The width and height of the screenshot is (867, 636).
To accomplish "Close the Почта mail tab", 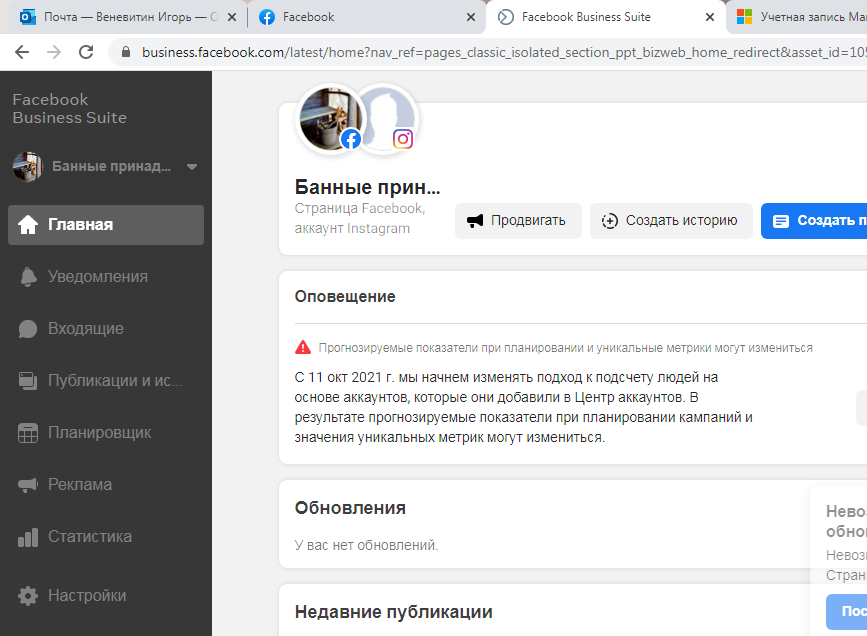I will (x=232, y=17).
